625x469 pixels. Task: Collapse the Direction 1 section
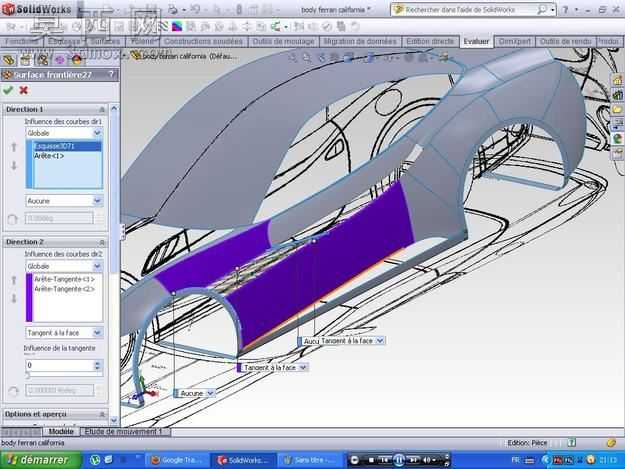click(x=102, y=109)
